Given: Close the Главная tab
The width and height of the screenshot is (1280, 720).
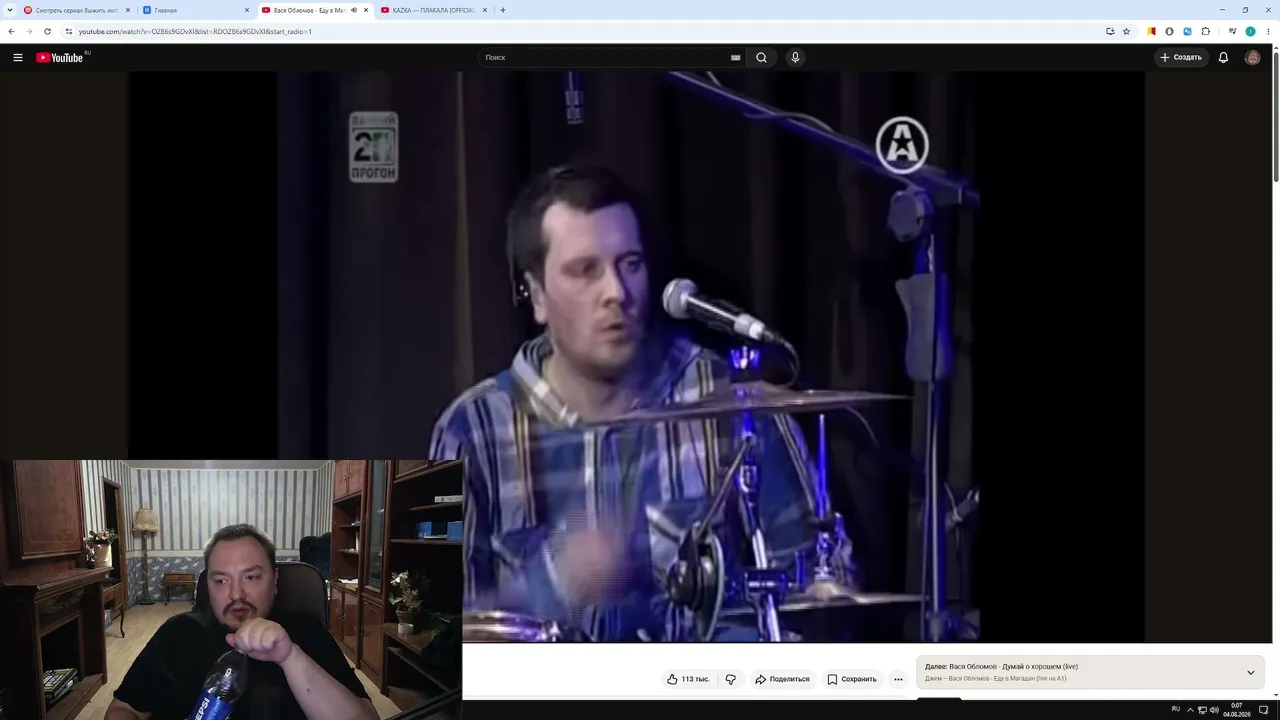Looking at the screenshot, I should click(247, 10).
